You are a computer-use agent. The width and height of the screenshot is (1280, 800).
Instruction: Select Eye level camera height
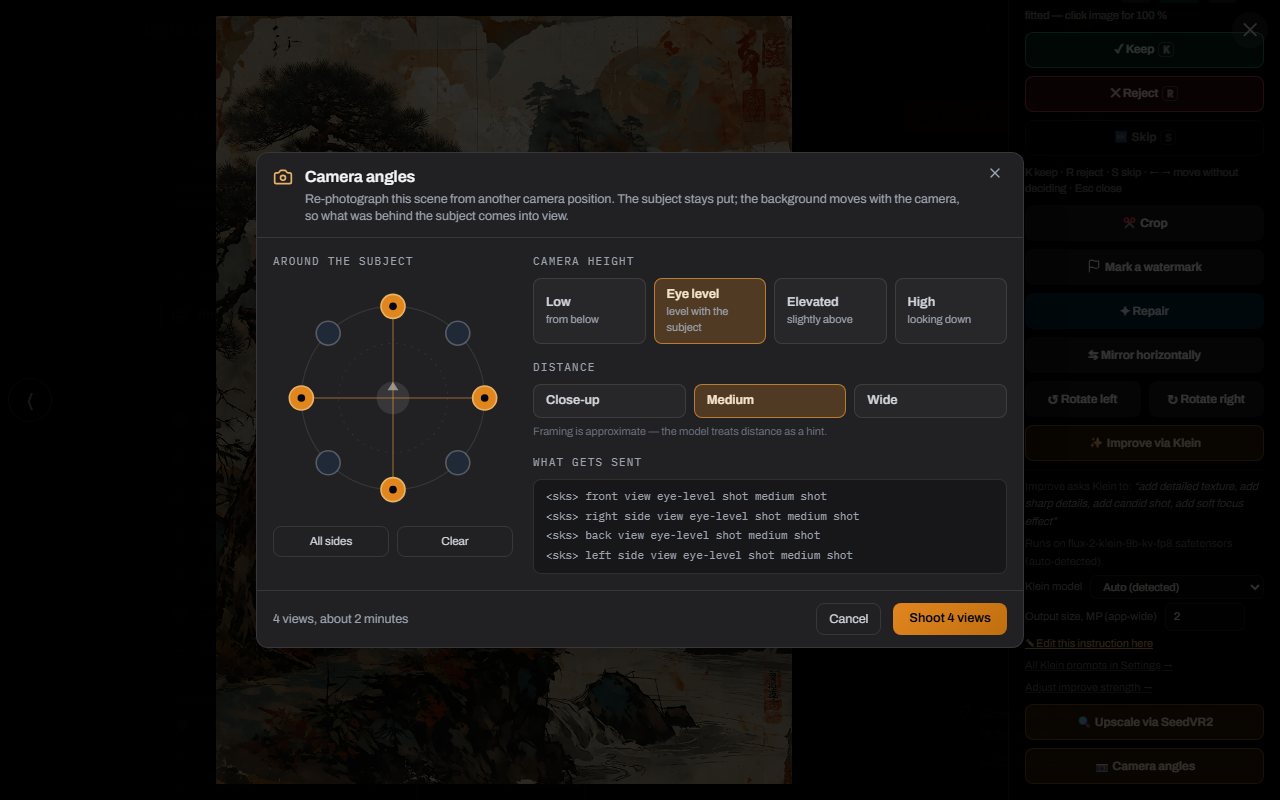click(x=710, y=311)
